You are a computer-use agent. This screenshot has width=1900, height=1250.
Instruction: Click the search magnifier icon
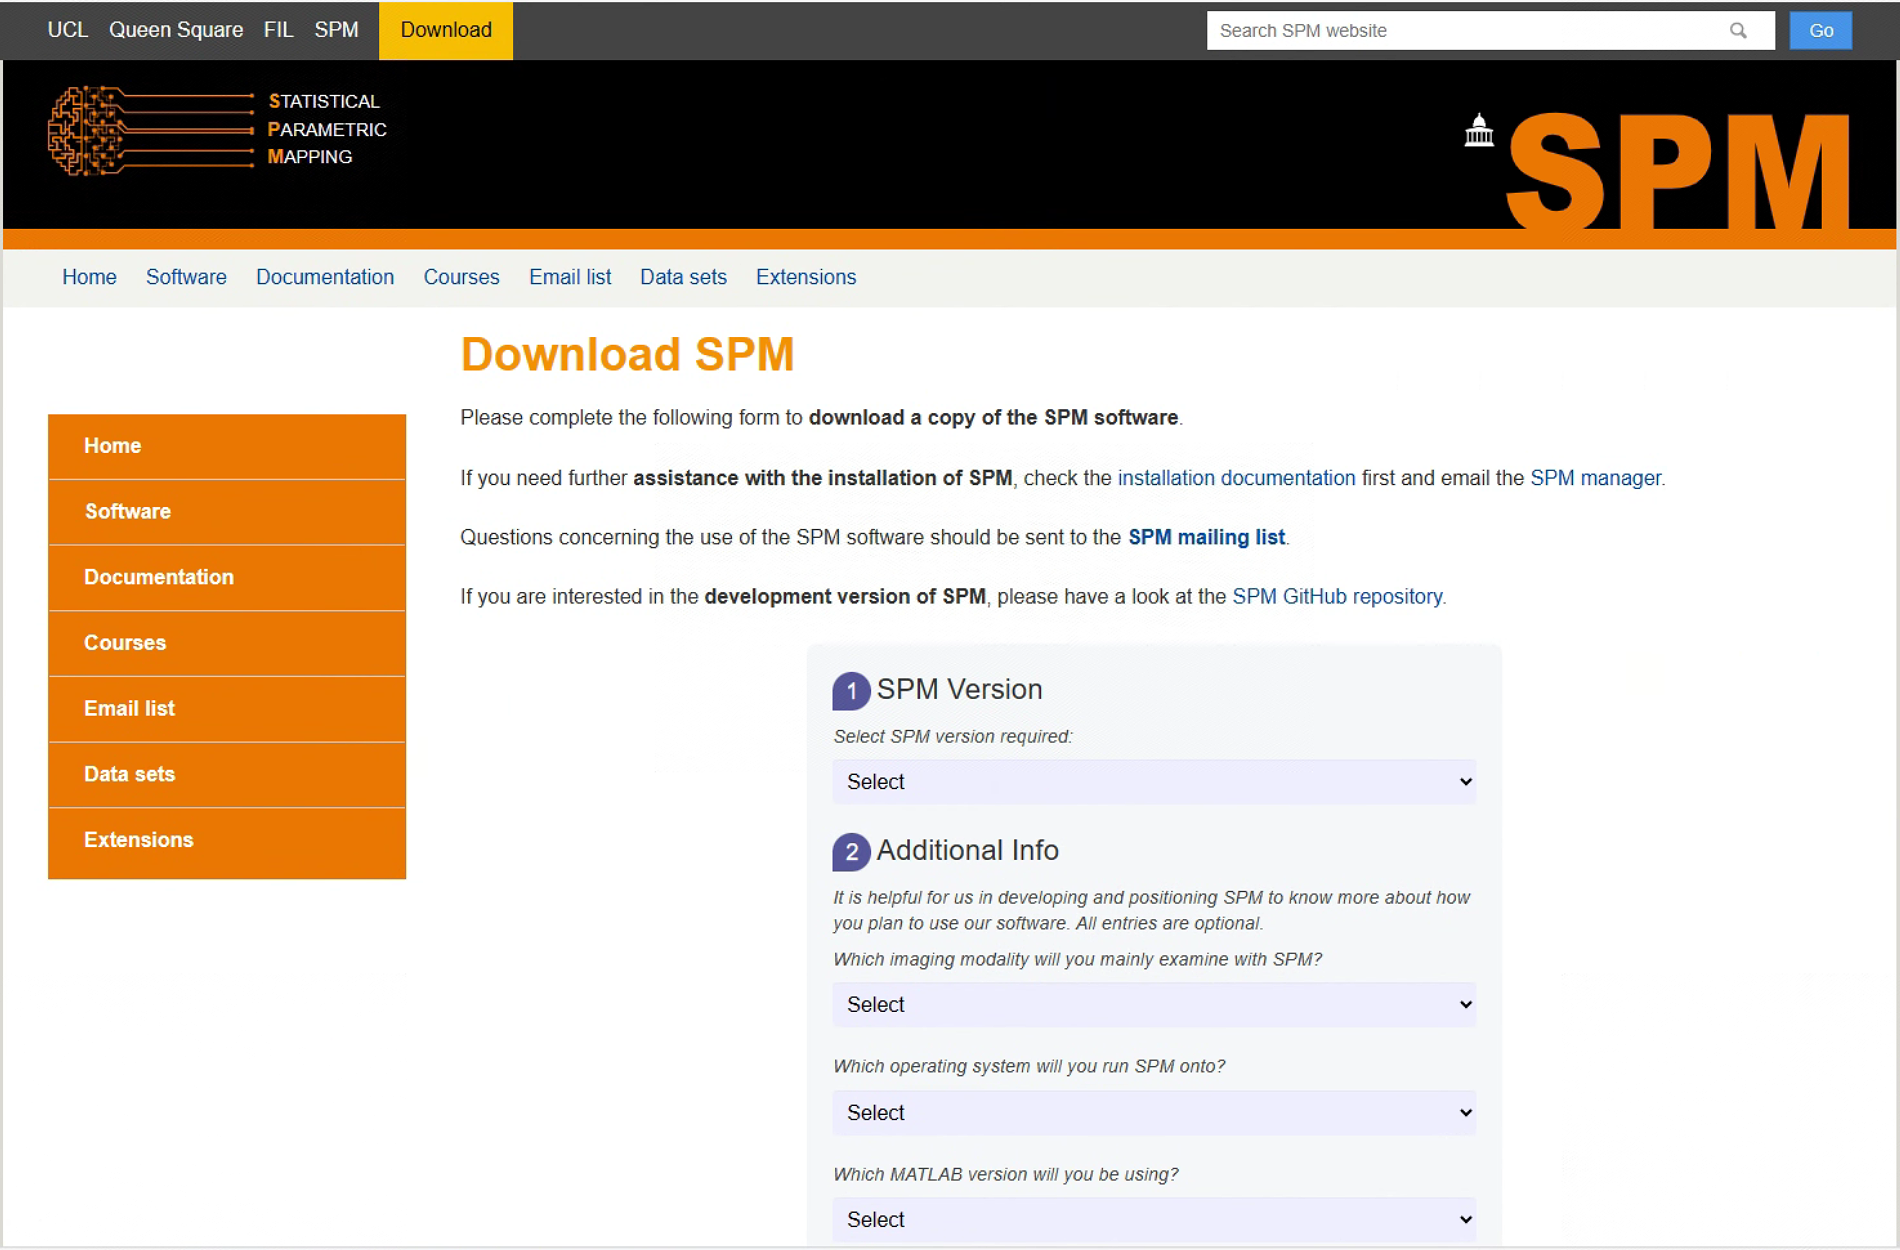[x=1738, y=31]
